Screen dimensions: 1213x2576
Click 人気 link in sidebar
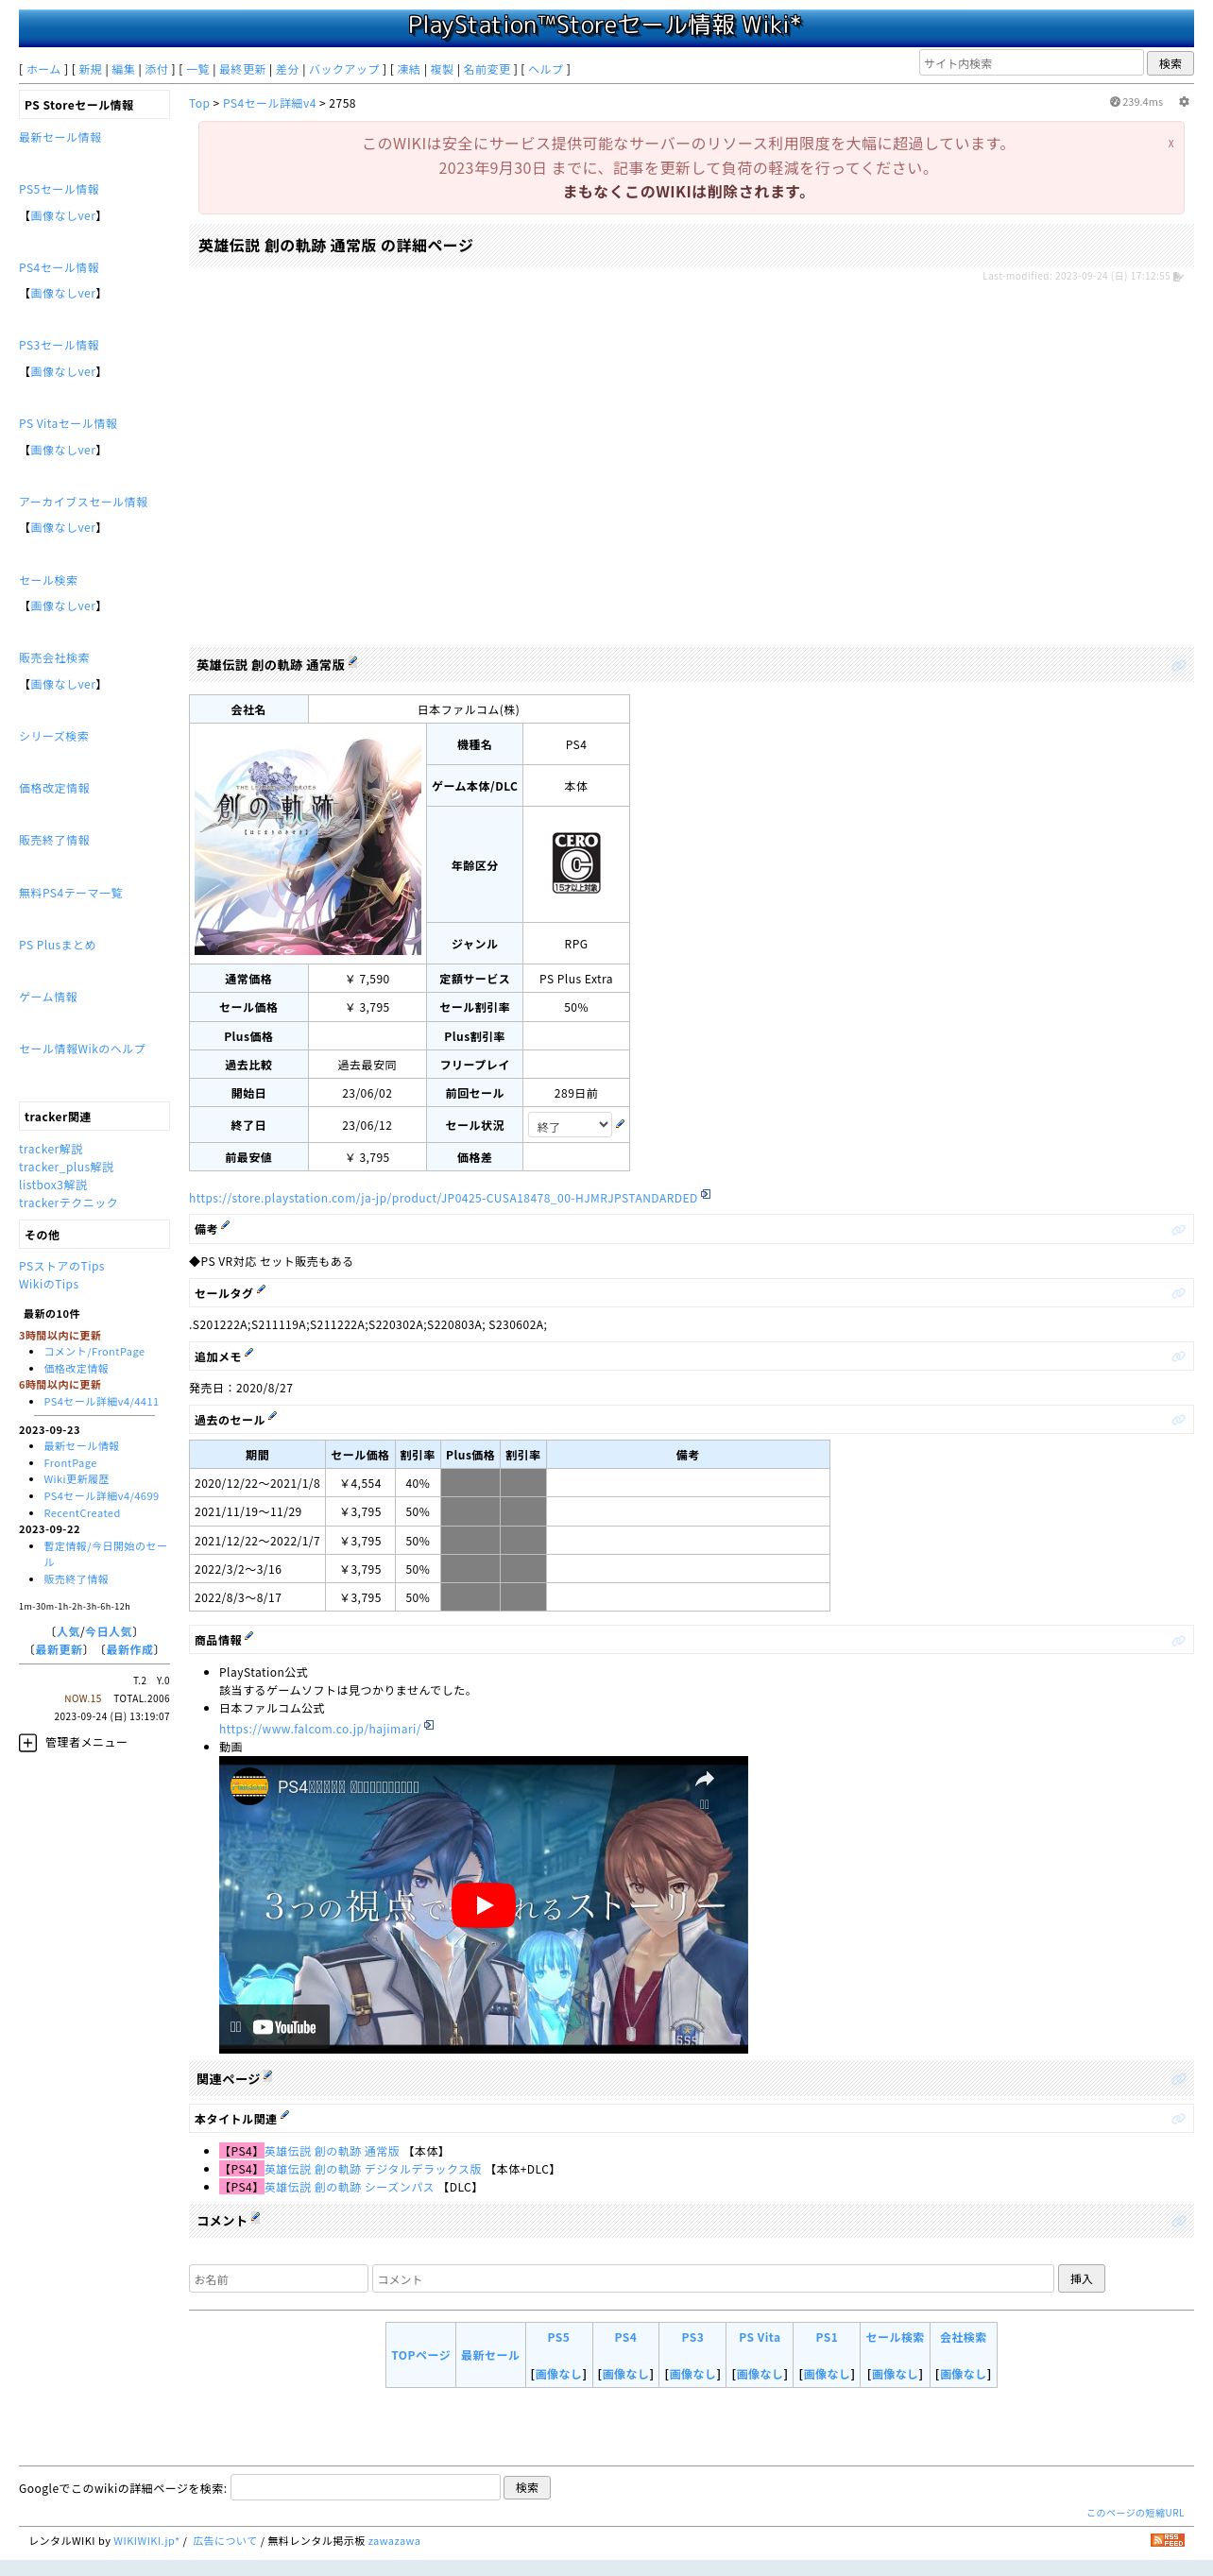67,1631
